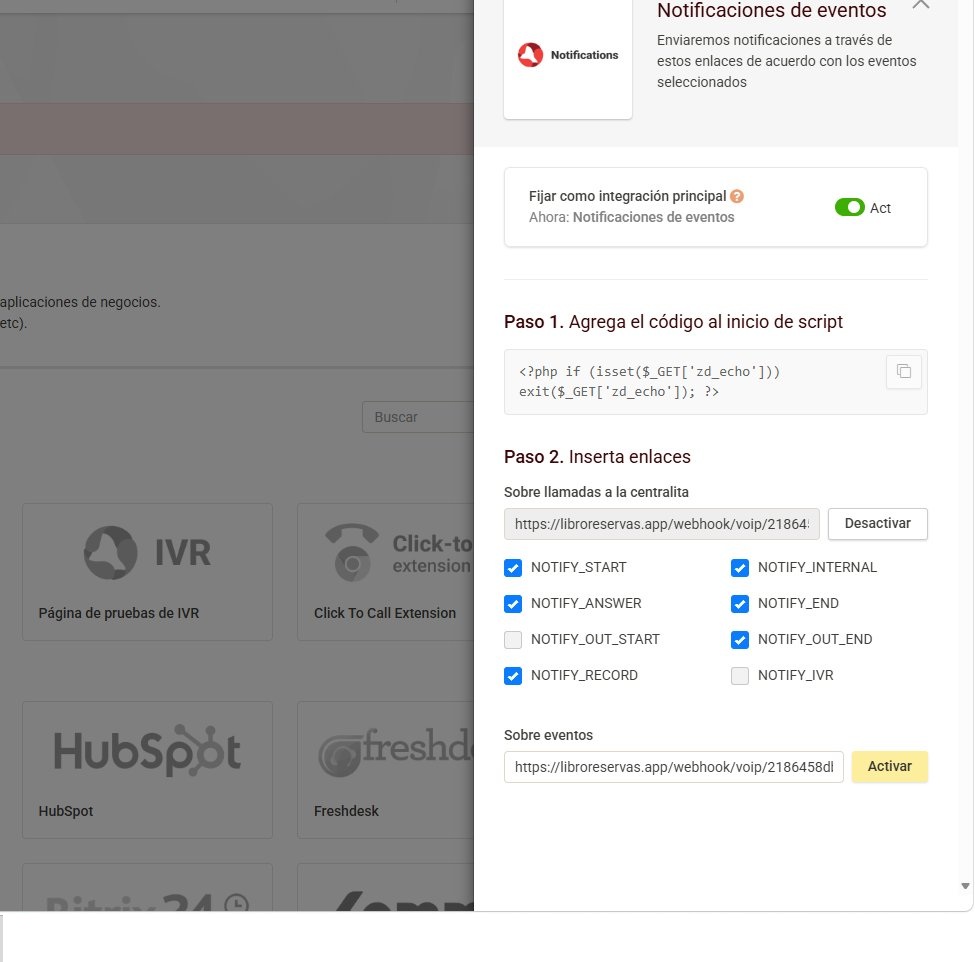Uncheck NOTIFY_END checkbox
975x962 pixels.
(x=740, y=604)
